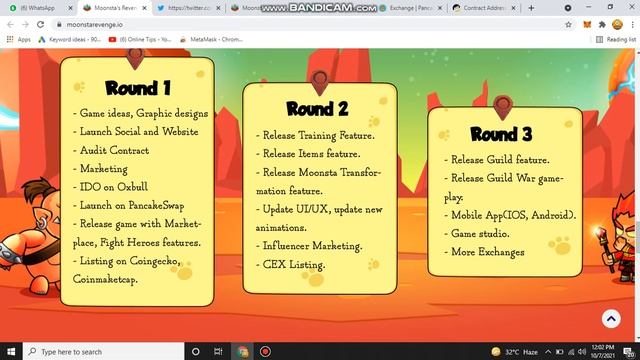This screenshot has height=360, width=640.
Task: Close the Contract Address tab
Action: 513,8
